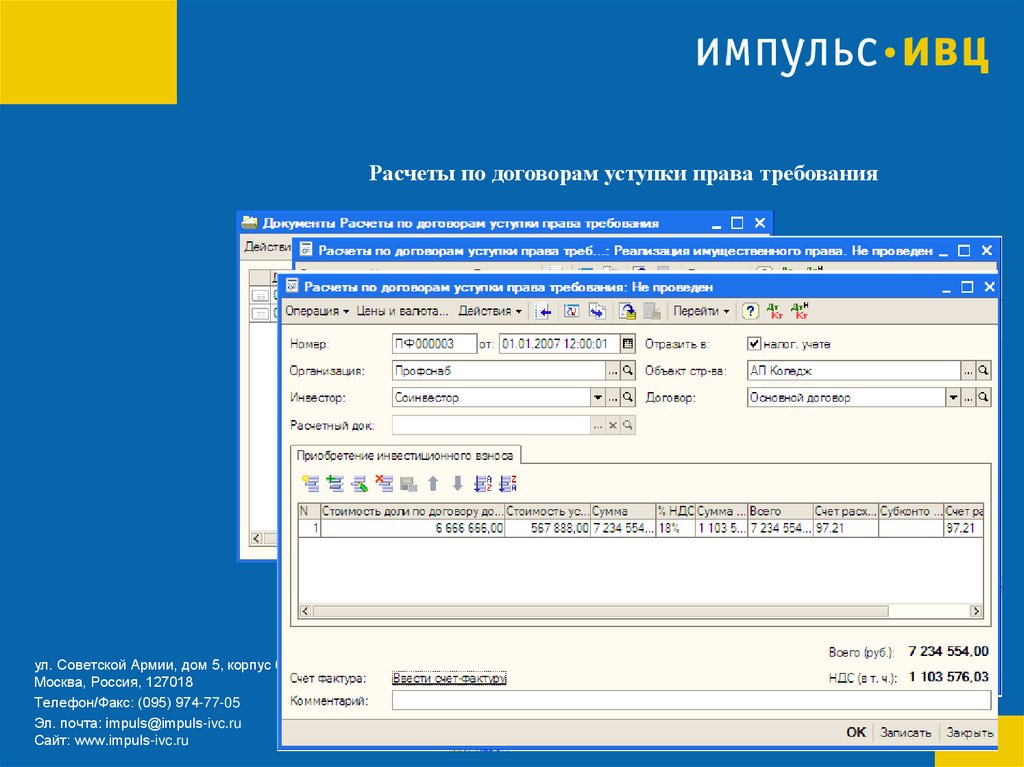Expand the Инвестор dropdown list
1024x767 pixels.
coord(598,397)
